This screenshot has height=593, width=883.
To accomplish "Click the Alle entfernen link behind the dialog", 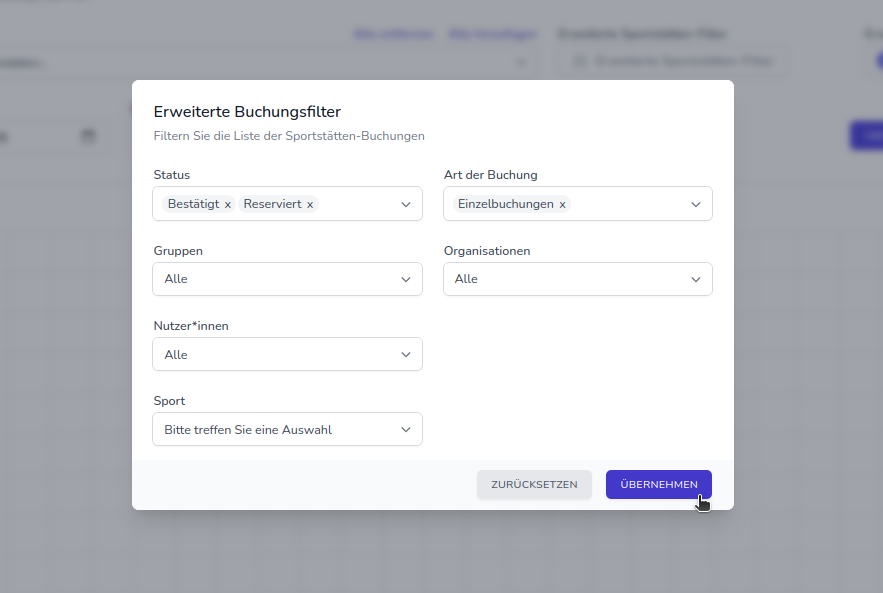I will (x=393, y=34).
